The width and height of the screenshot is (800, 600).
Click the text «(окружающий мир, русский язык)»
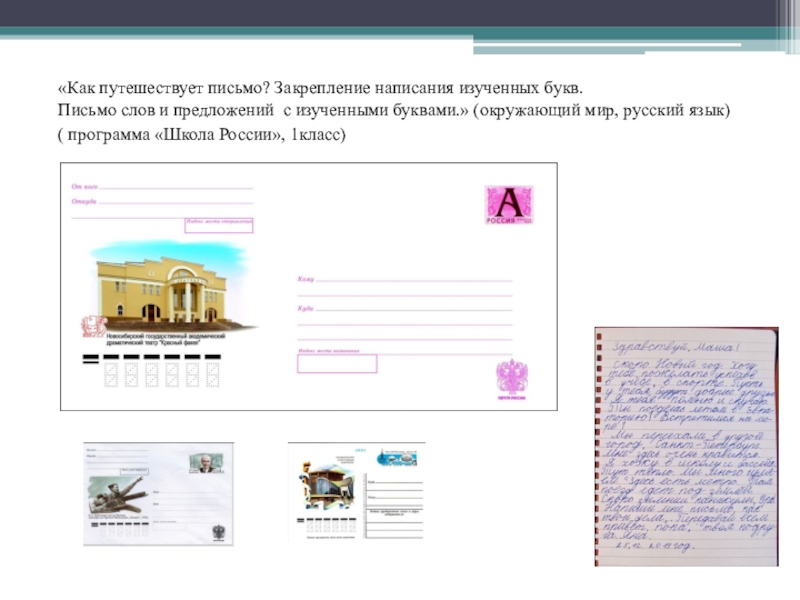[x=602, y=110]
